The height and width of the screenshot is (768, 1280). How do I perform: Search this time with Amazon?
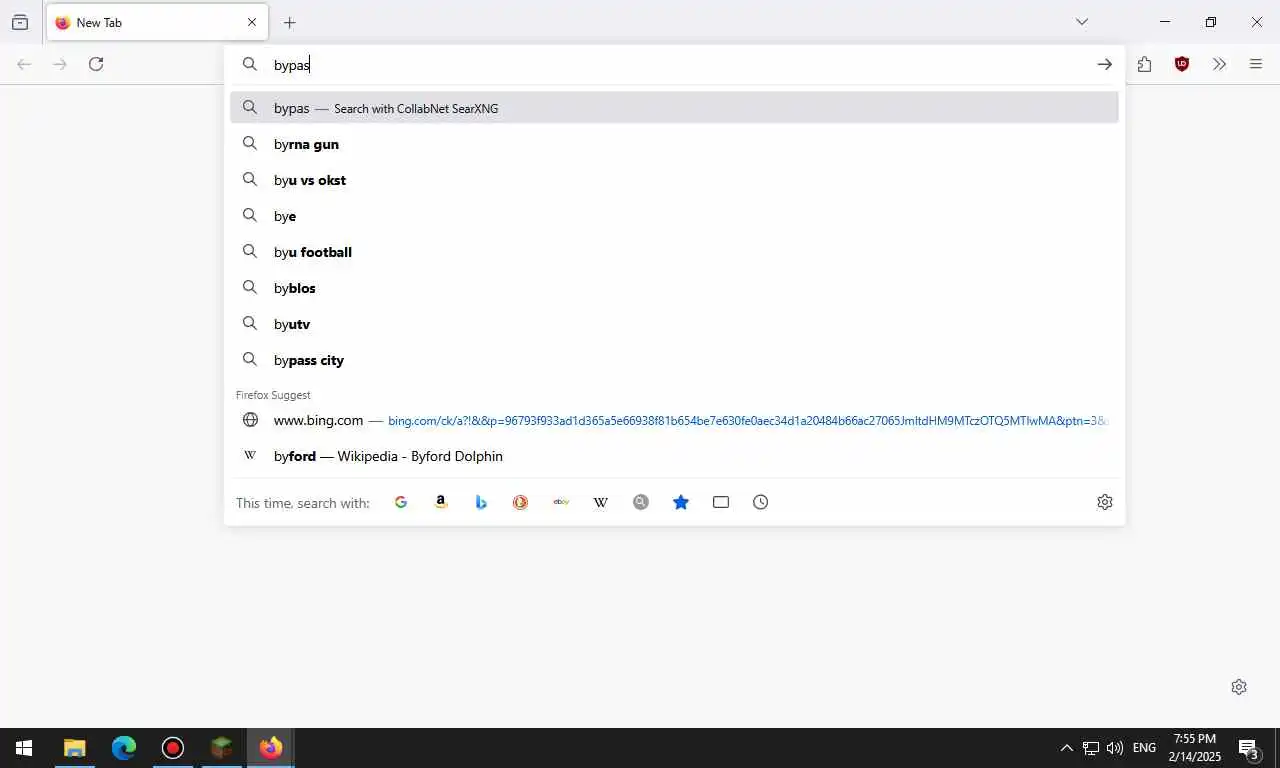point(441,502)
